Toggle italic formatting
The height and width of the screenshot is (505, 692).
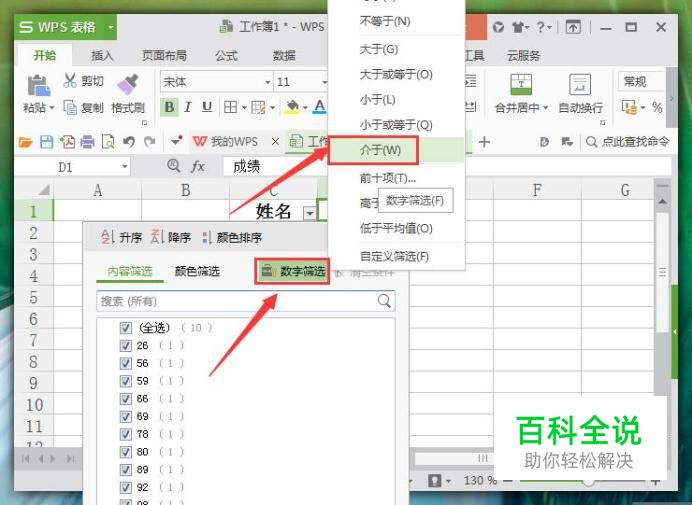(188, 107)
